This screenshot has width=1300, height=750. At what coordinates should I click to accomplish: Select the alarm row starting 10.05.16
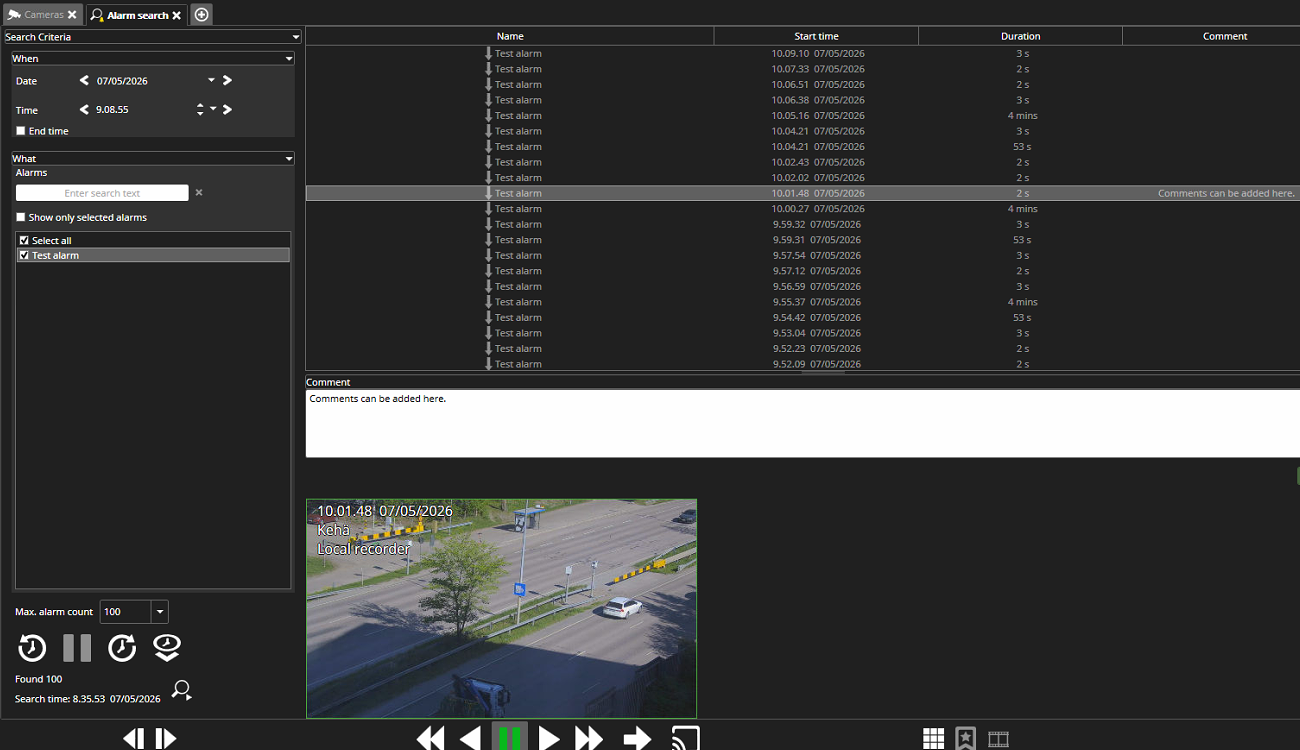click(802, 115)
